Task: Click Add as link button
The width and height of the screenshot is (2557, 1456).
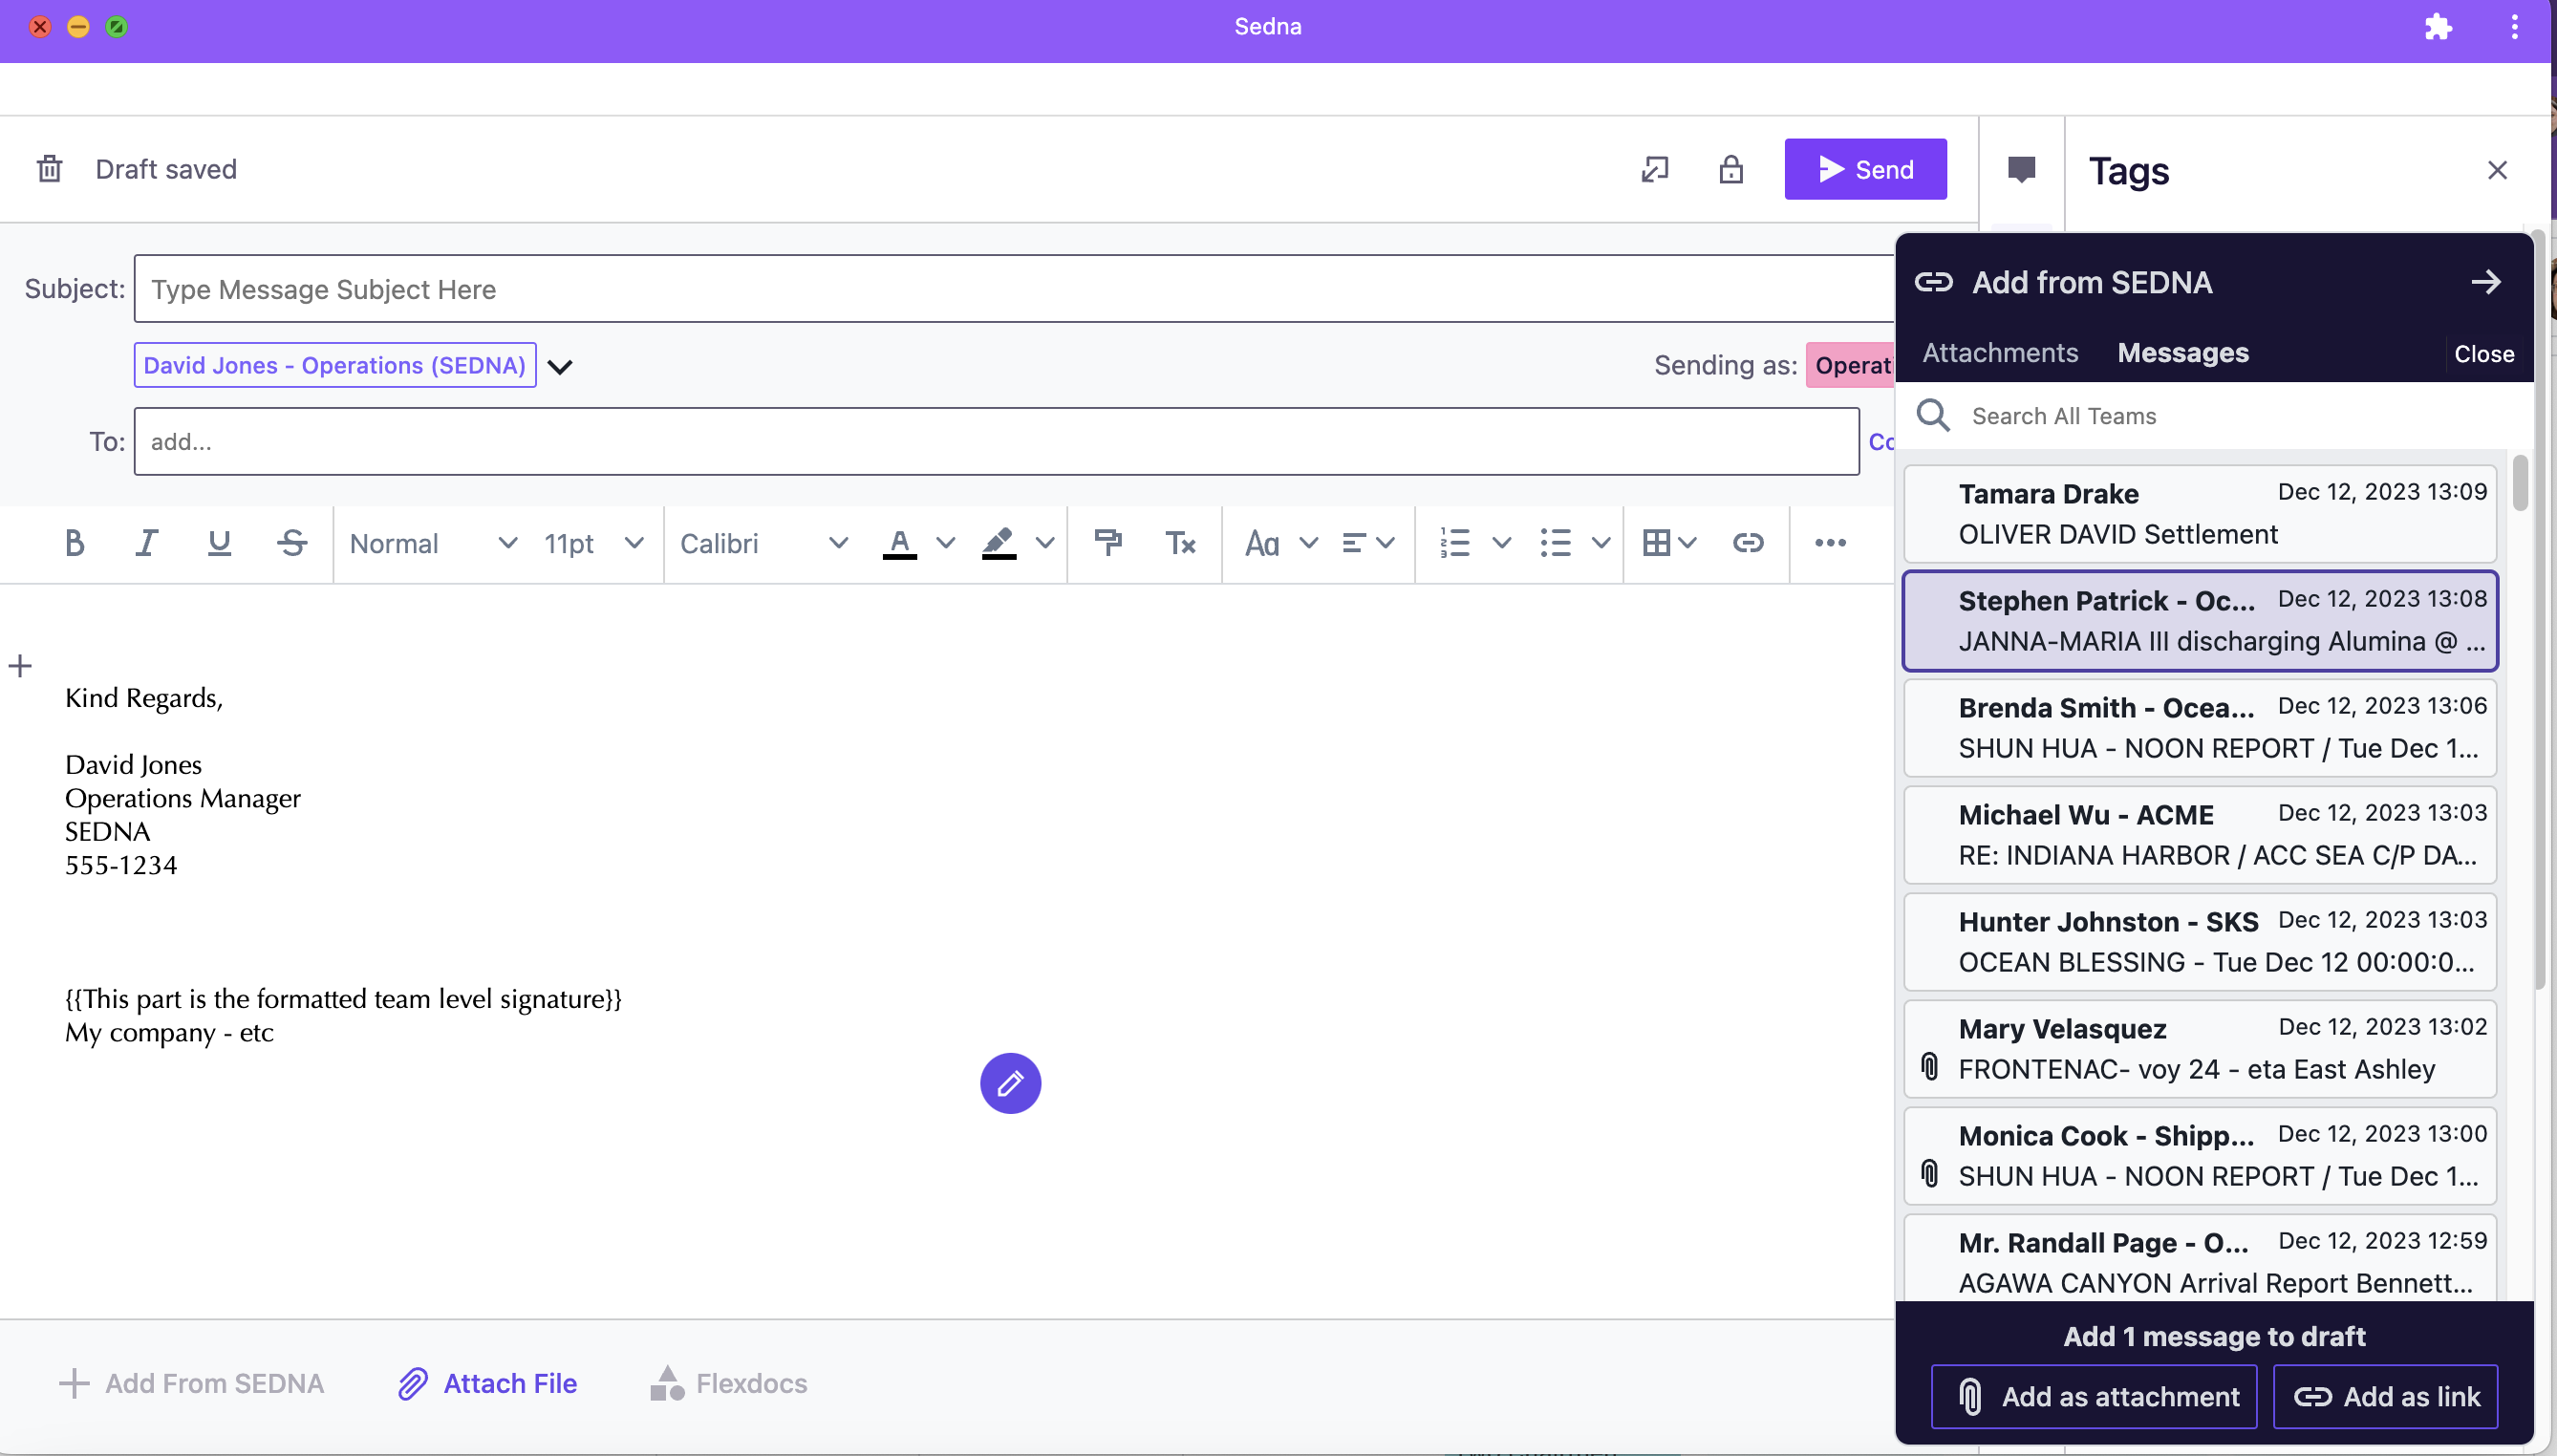Action: point(2385,1396)
